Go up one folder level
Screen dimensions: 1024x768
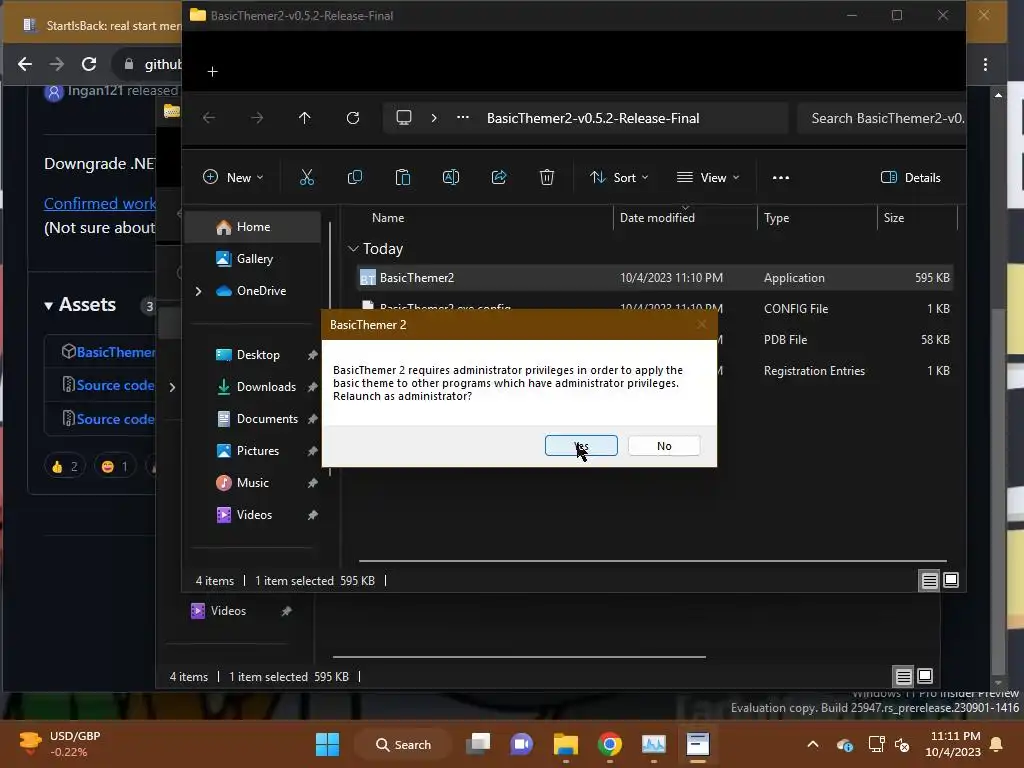click(x=304, y=118)
